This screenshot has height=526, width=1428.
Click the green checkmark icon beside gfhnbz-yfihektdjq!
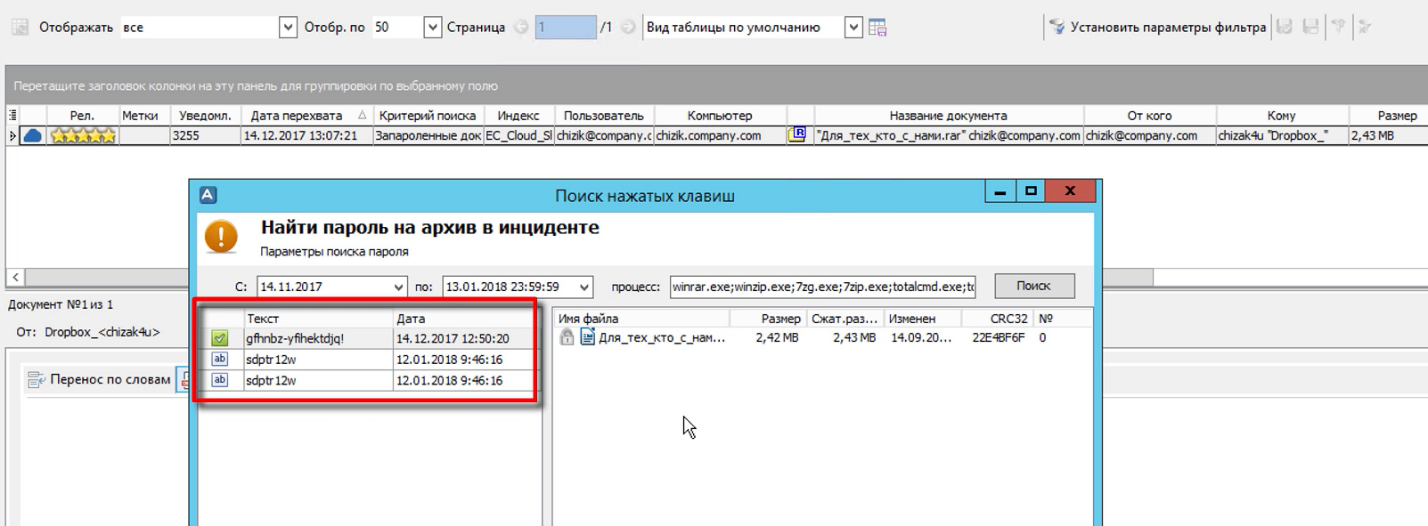220,339
